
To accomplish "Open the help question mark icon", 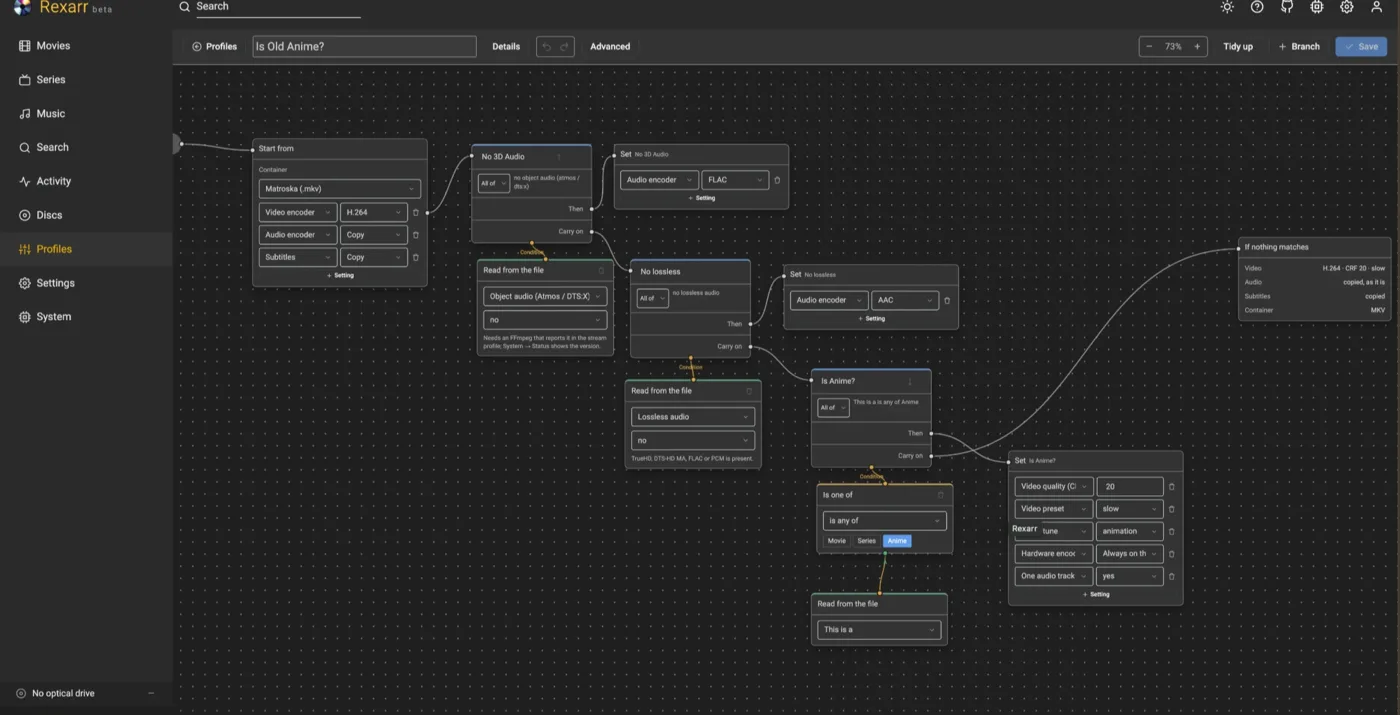I will point(1257,7).
